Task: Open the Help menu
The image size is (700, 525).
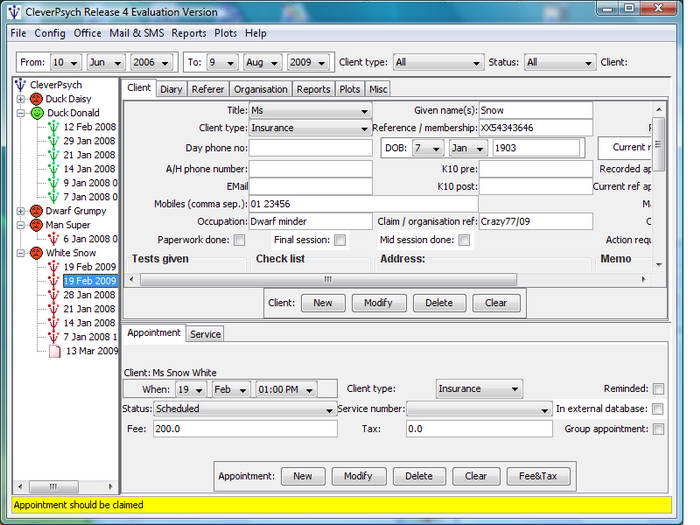Action: point(255,33)
